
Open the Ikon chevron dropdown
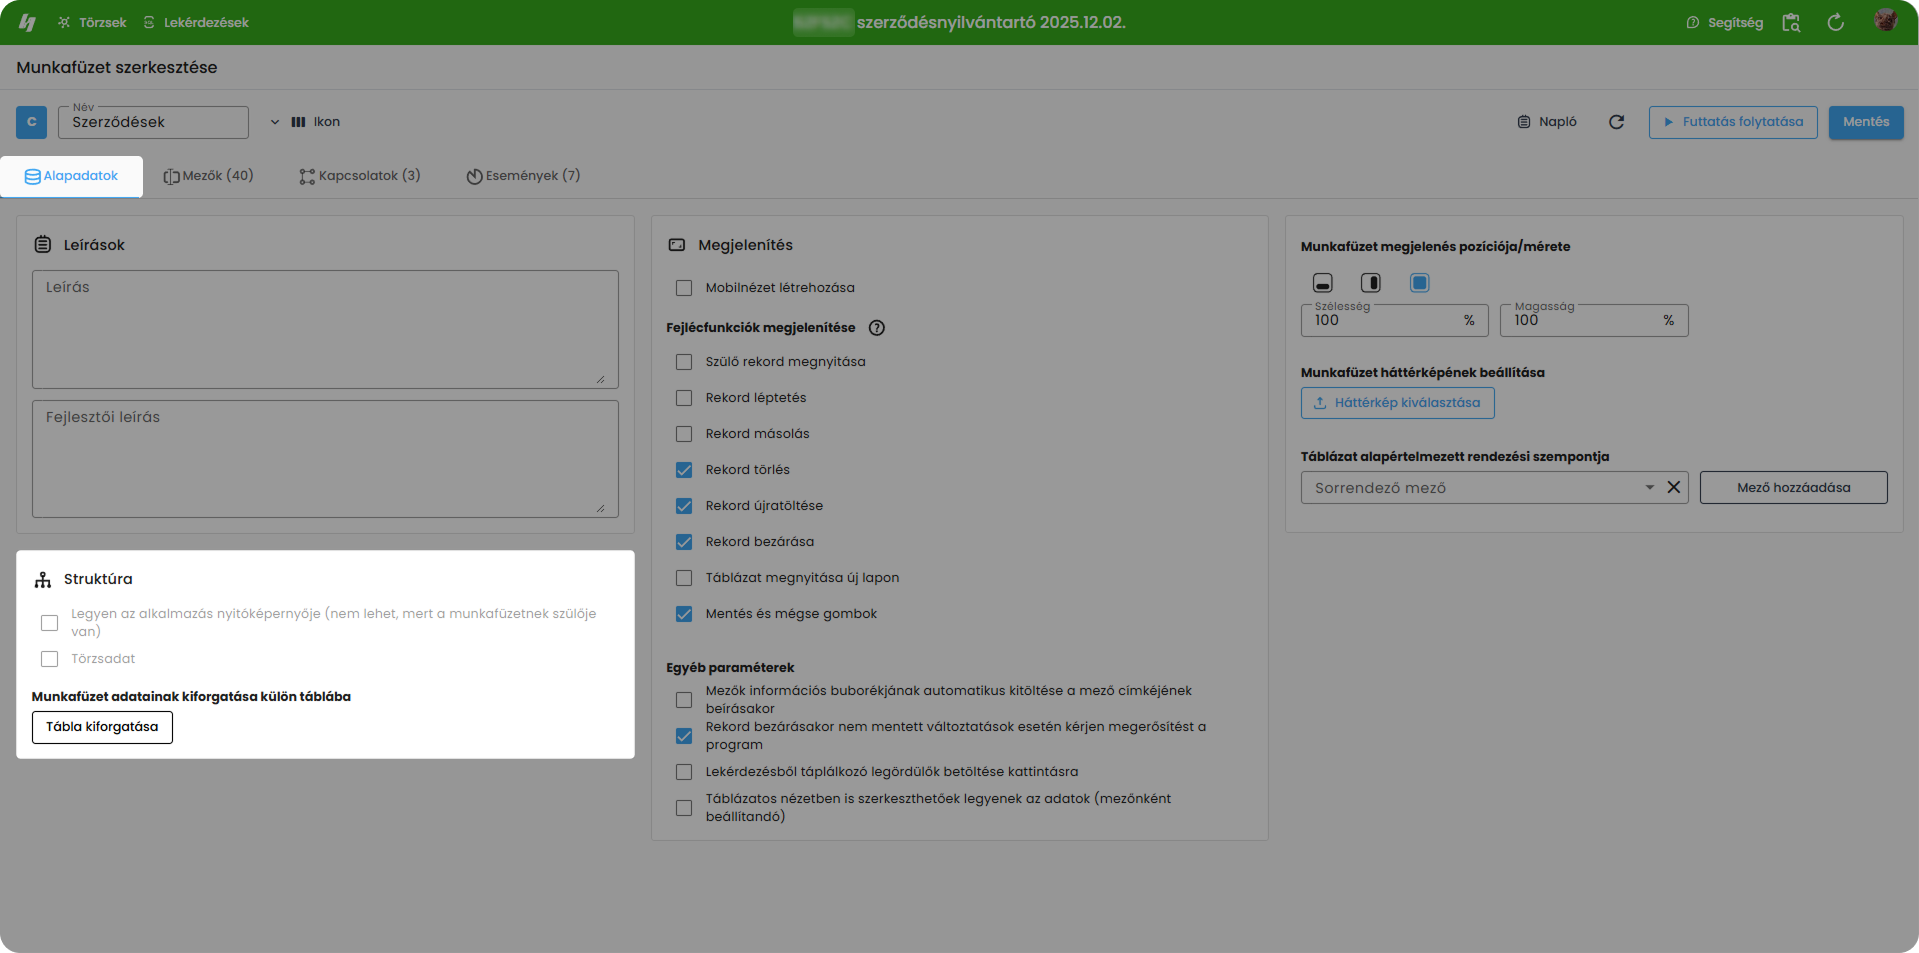click(275, 122)
